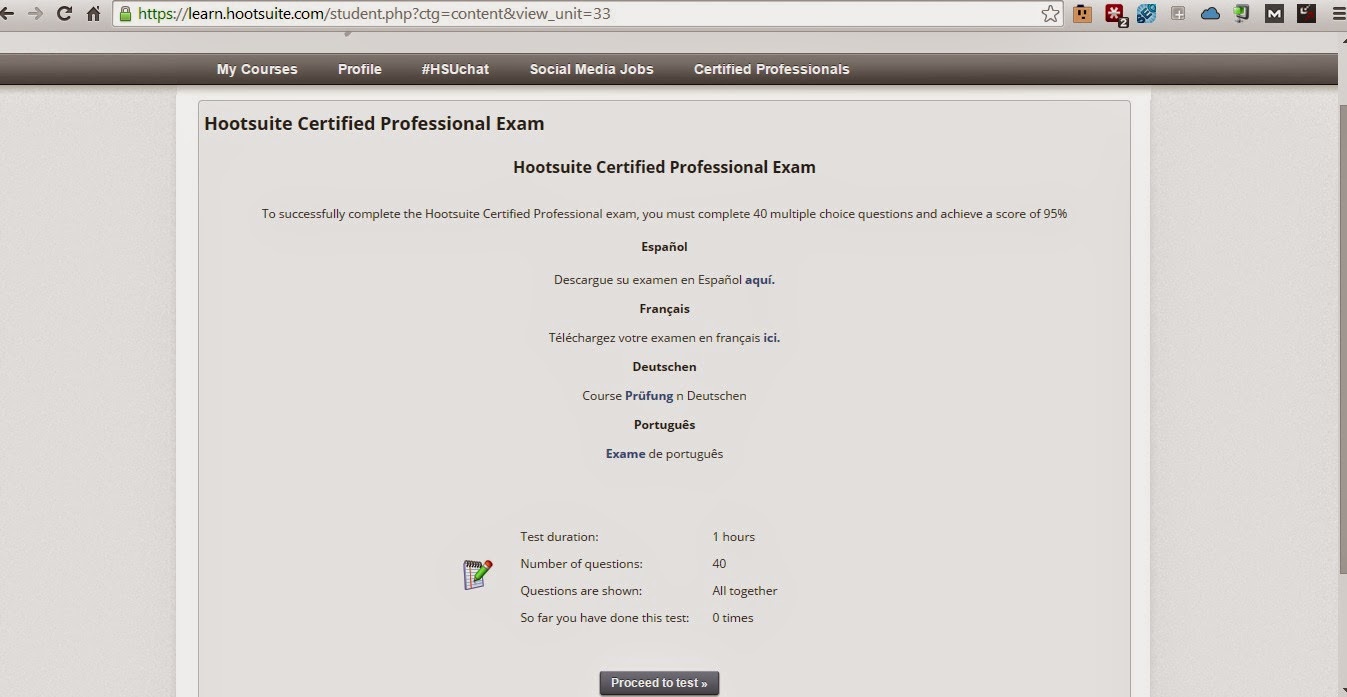
Task: Click the 'Deutschen' language heading
Action: [x=664, y=367]
